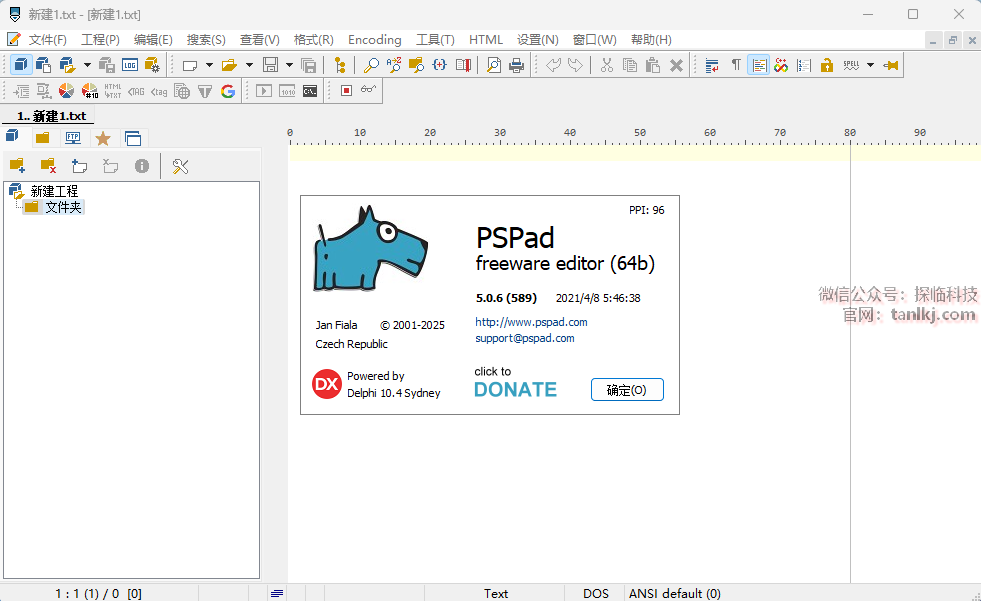Open the favorites star panel tab
The height and width of the screenshot is (601, 981).
(x=103, y=138)
